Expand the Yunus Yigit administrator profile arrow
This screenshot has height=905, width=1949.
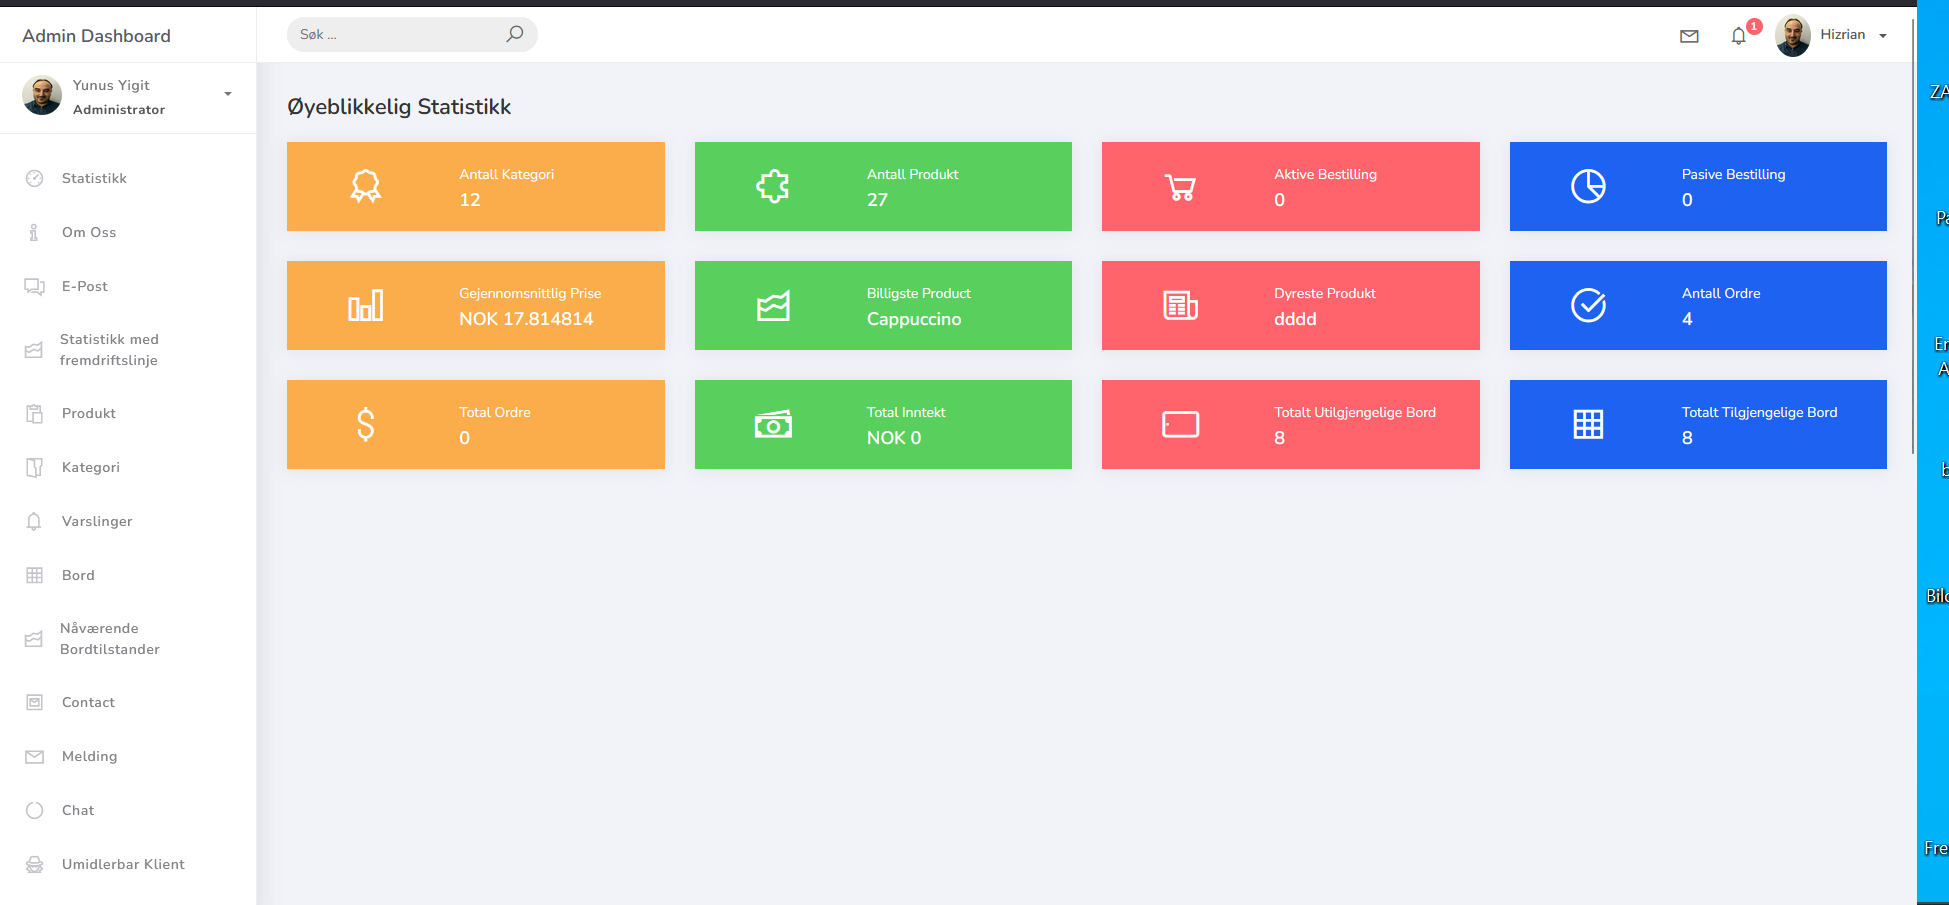pos(228,94)
